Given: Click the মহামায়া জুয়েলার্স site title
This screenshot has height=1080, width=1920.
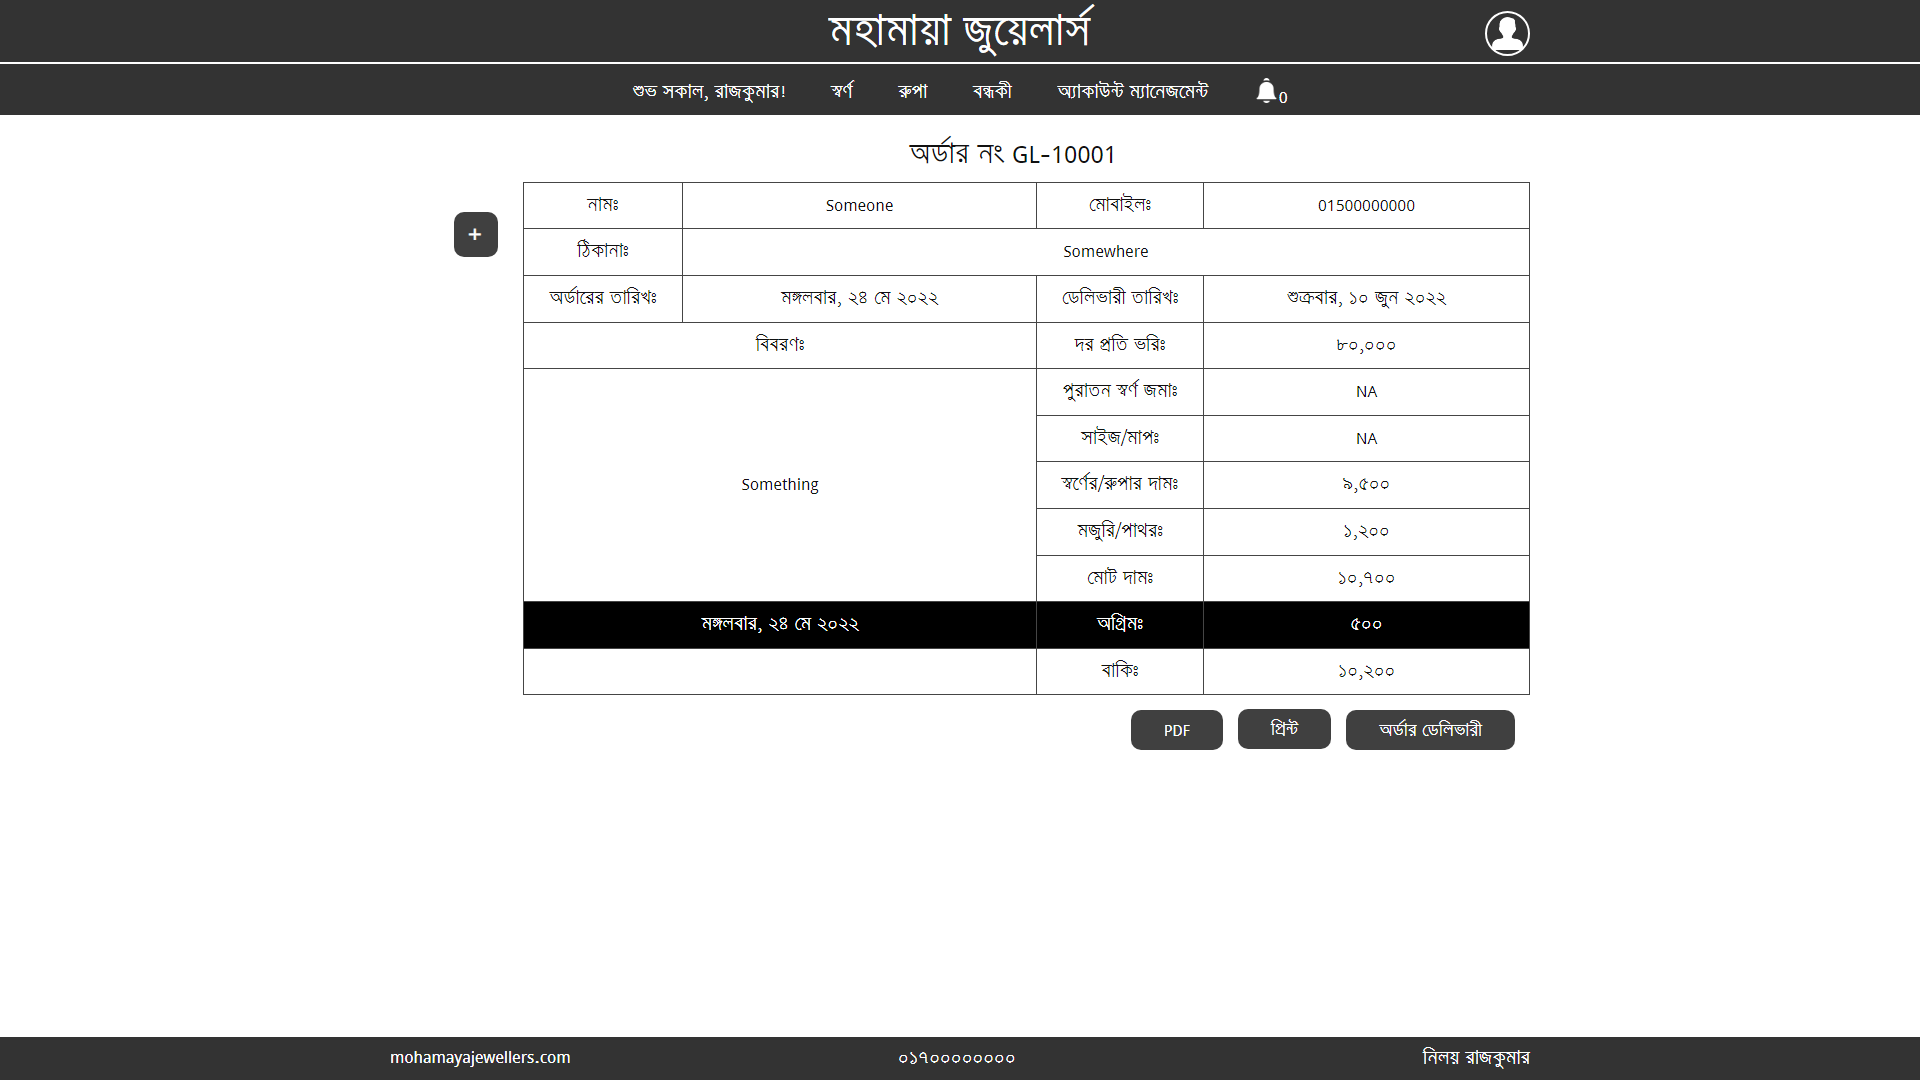Looking at the screenshot, I should (x=960, y=31).
